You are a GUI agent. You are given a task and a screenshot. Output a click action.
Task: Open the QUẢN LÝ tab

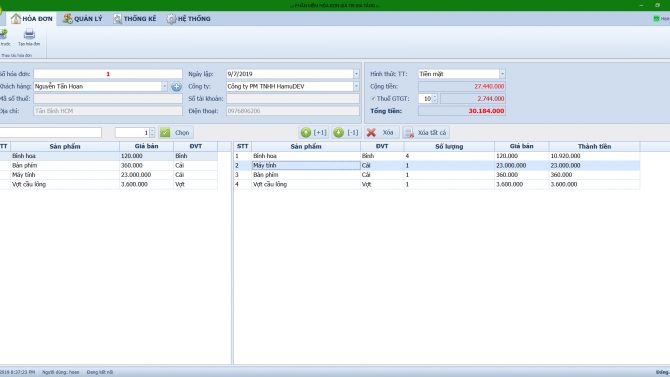82,19
